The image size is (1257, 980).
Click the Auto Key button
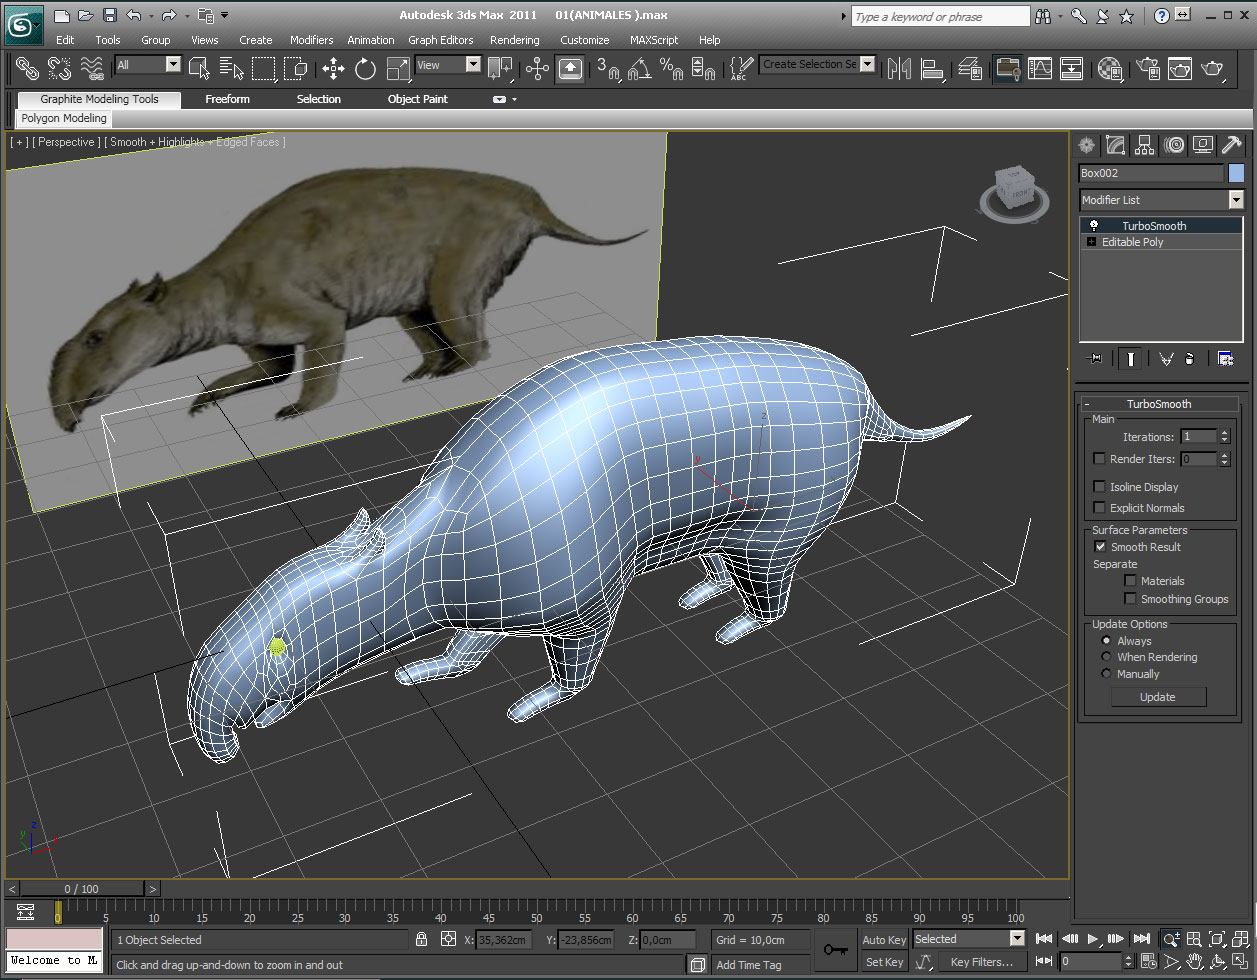(884, 939)
